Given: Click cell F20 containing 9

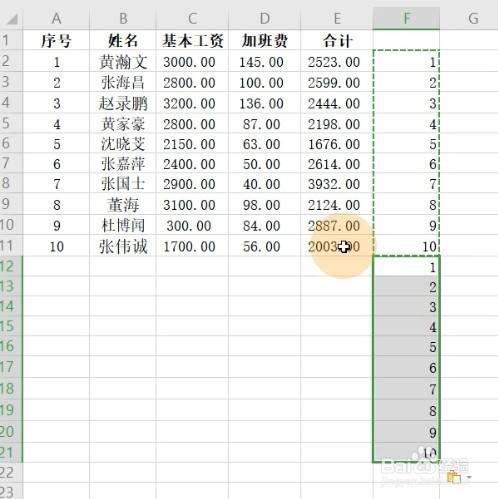Looking at the screenshot, I should pyautogui.click(x=406, y=432).
